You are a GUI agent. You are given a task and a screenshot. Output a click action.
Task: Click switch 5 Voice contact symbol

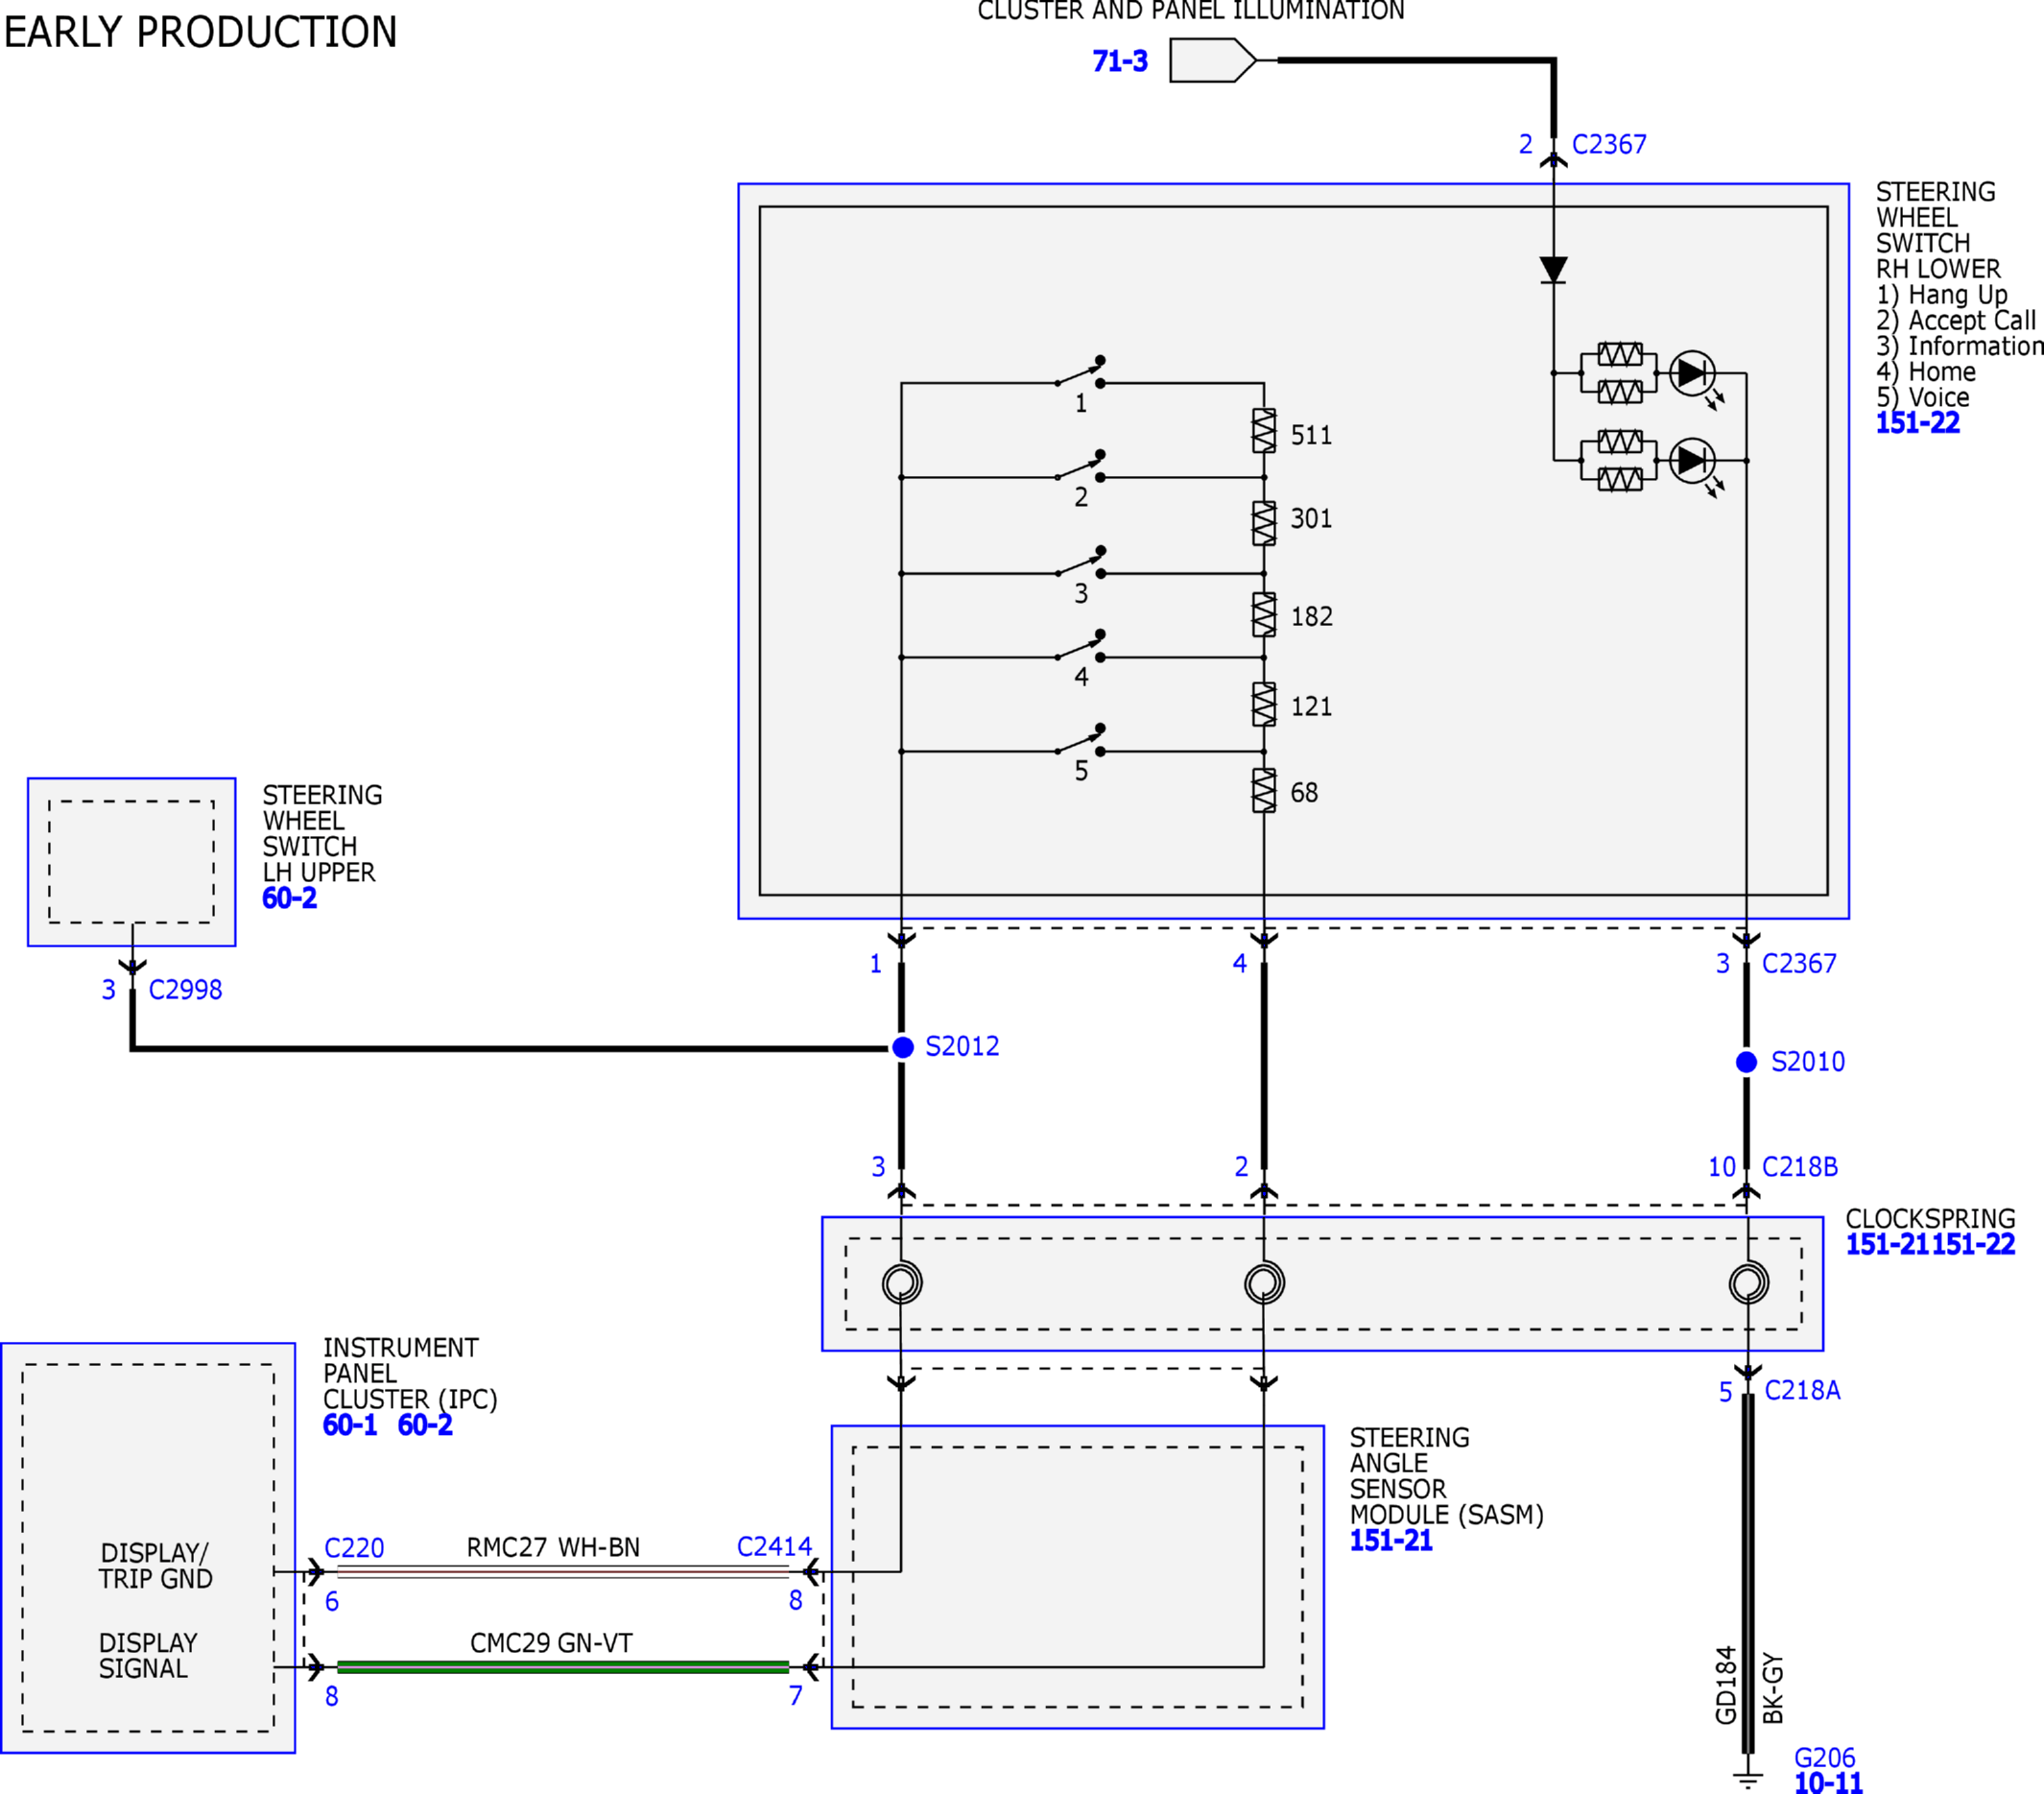tap(1081, 740)
